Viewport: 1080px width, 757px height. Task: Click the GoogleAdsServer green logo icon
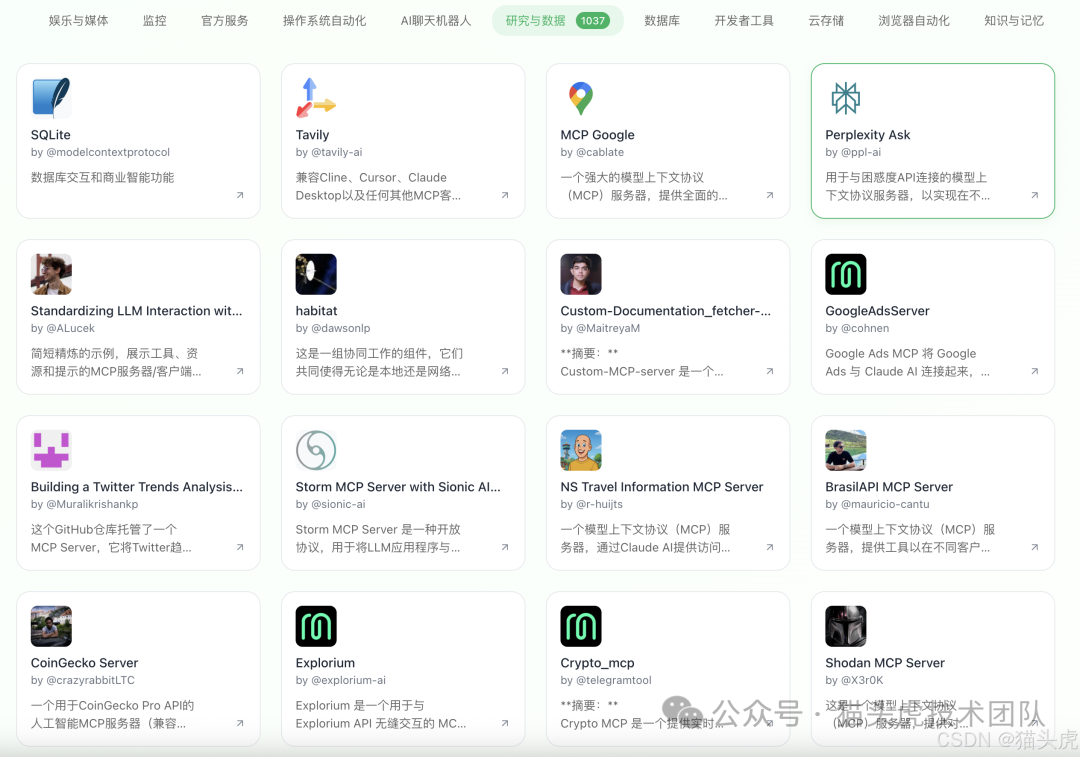[846, 274]
